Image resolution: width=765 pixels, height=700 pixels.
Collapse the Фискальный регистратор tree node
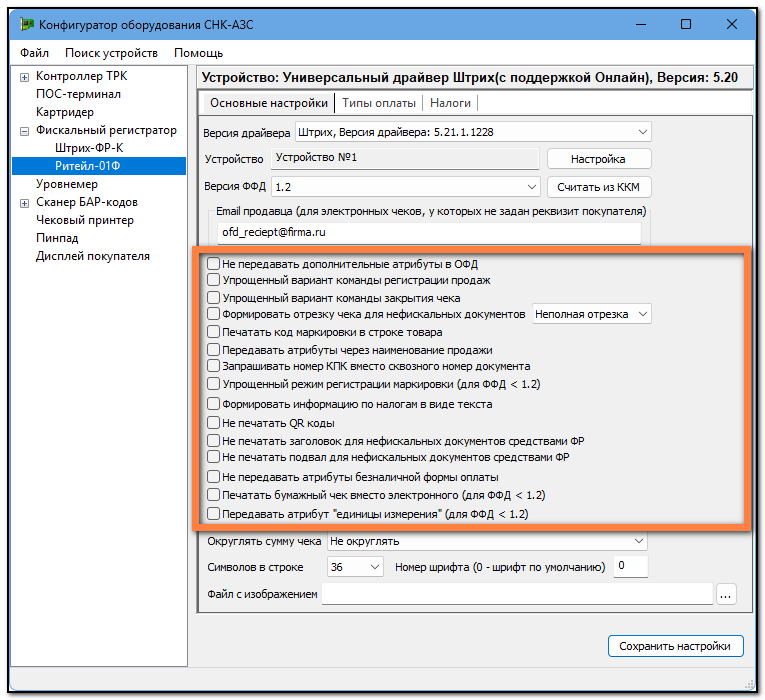pyautogui.click(x=24, y=131)
